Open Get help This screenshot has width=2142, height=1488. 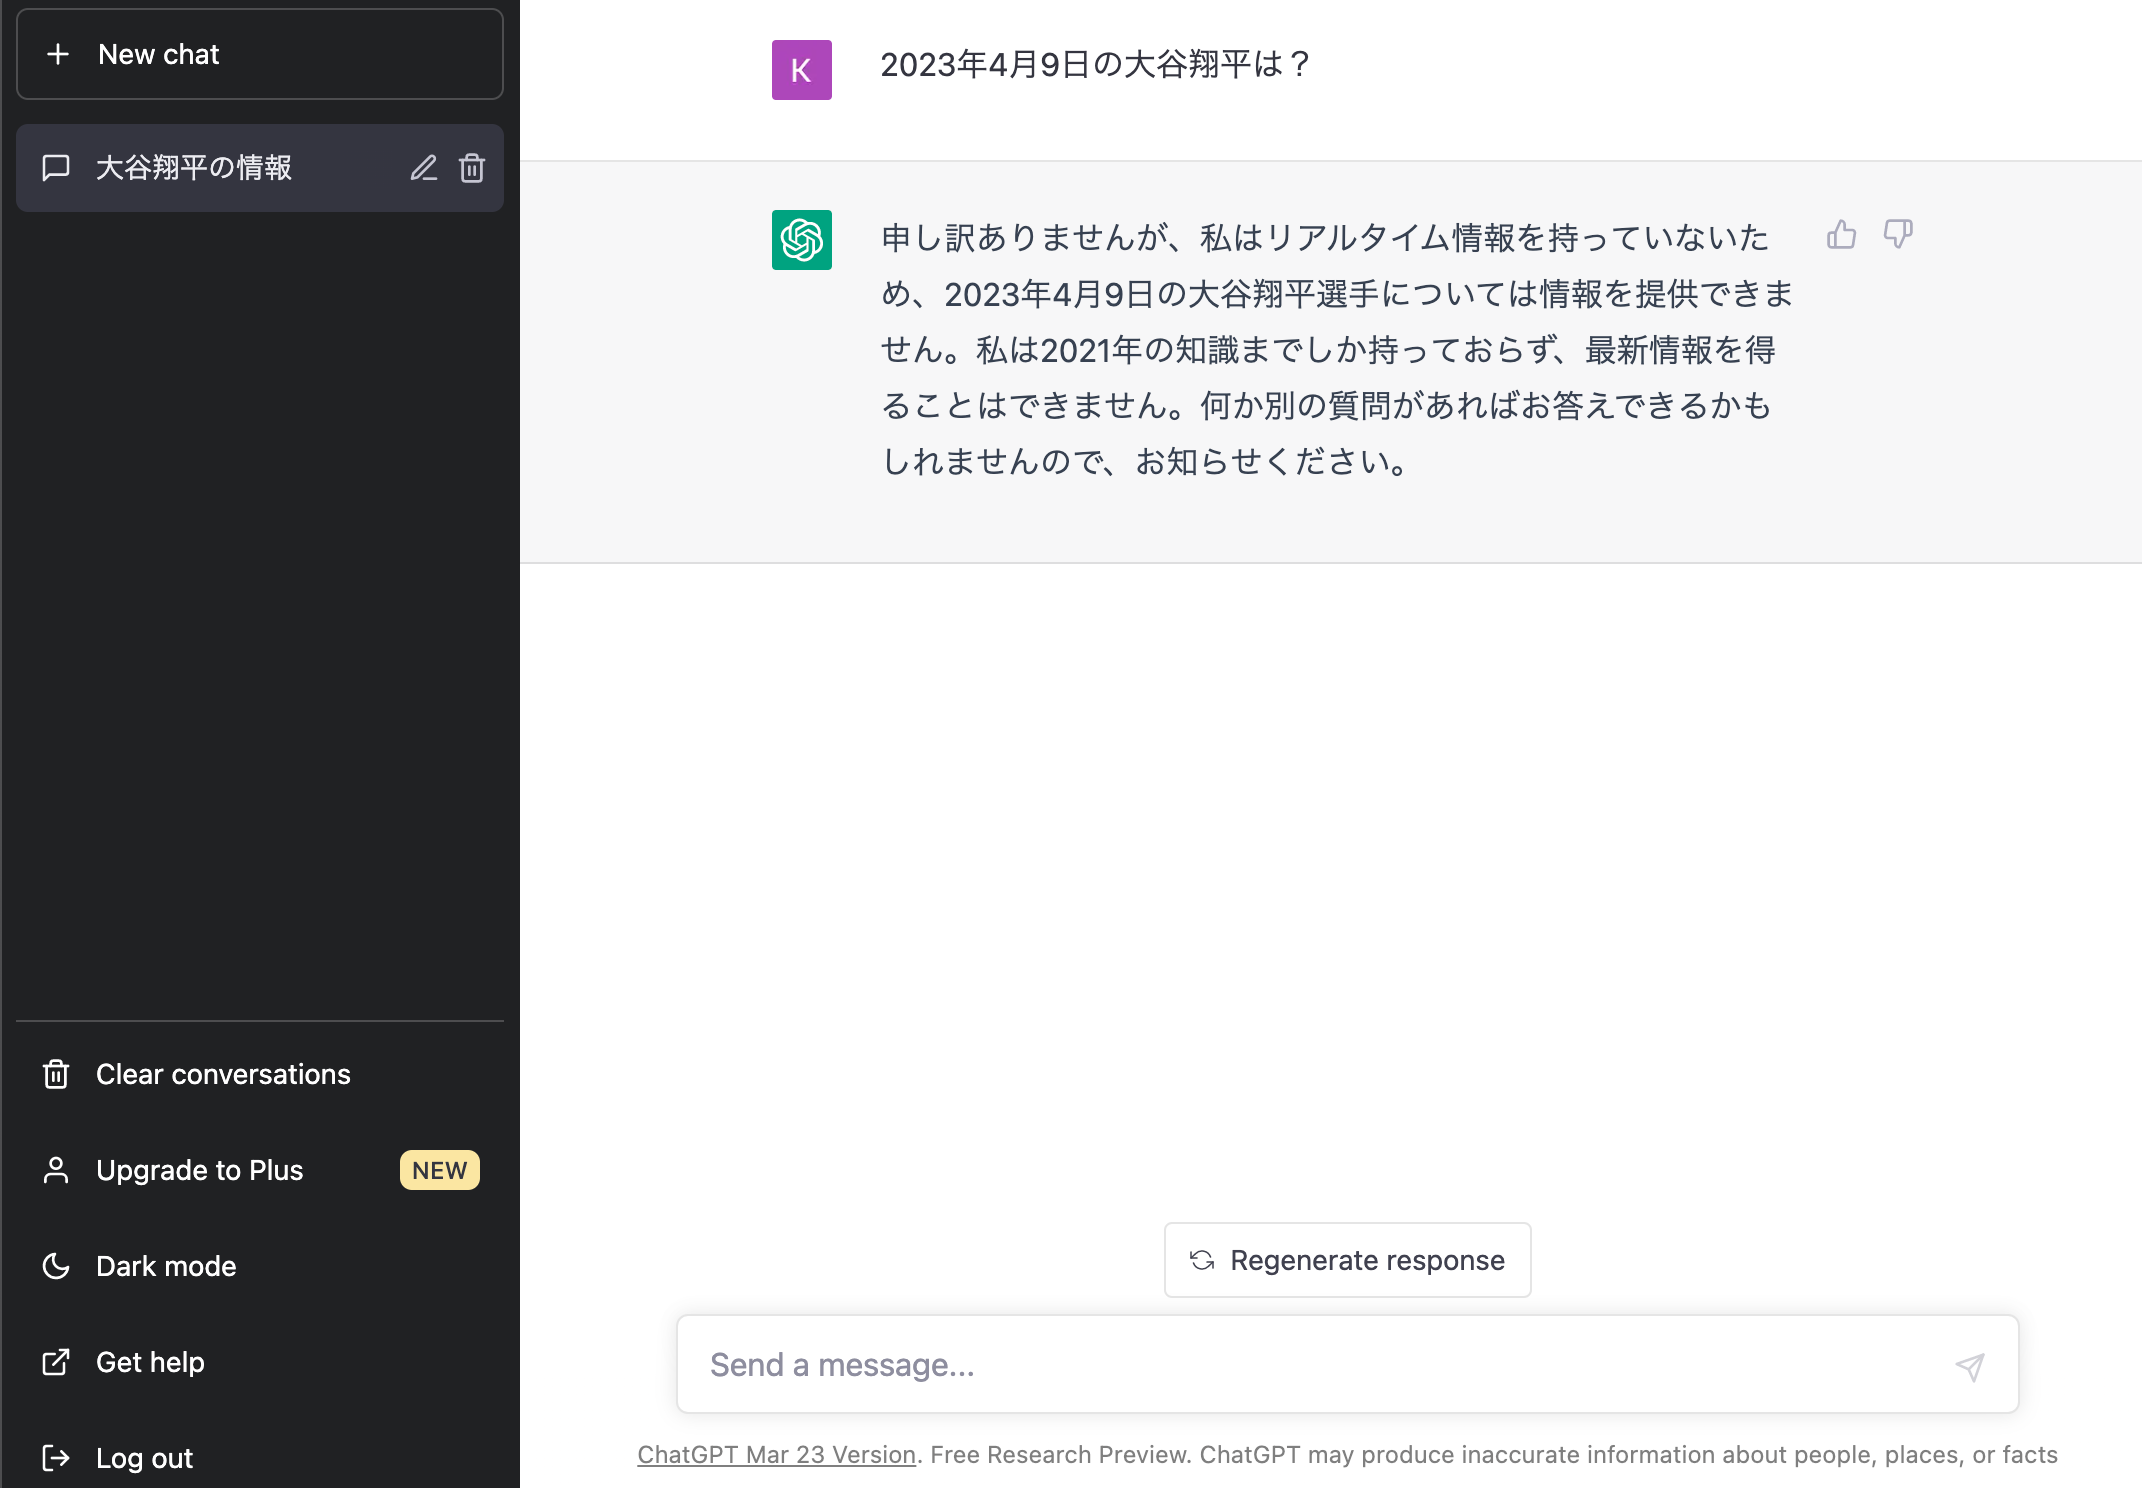tap(260, 1362)
